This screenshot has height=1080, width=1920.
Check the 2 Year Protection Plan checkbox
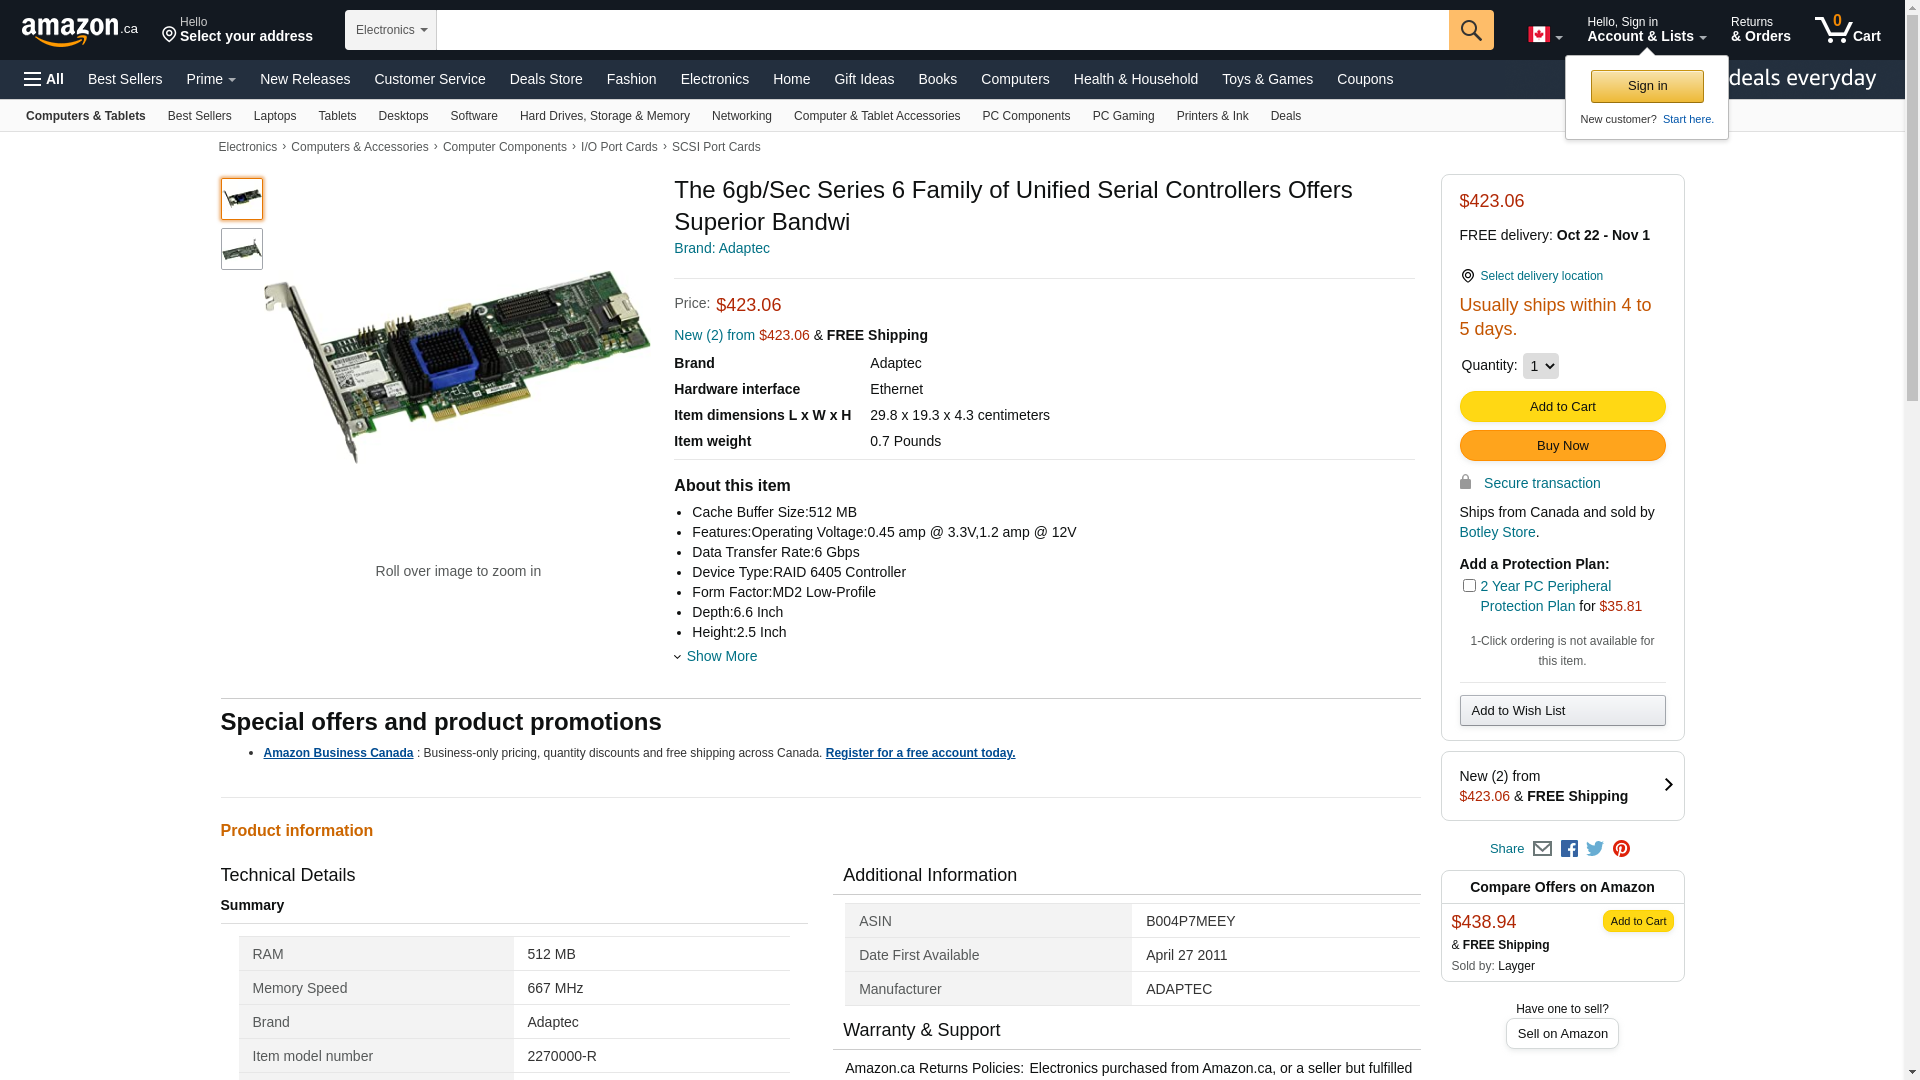[1468, 586]
